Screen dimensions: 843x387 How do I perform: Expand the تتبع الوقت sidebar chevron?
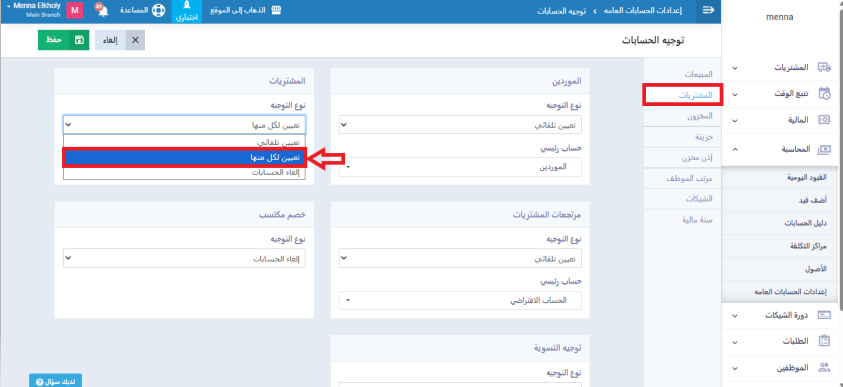[x=735, y=94]
